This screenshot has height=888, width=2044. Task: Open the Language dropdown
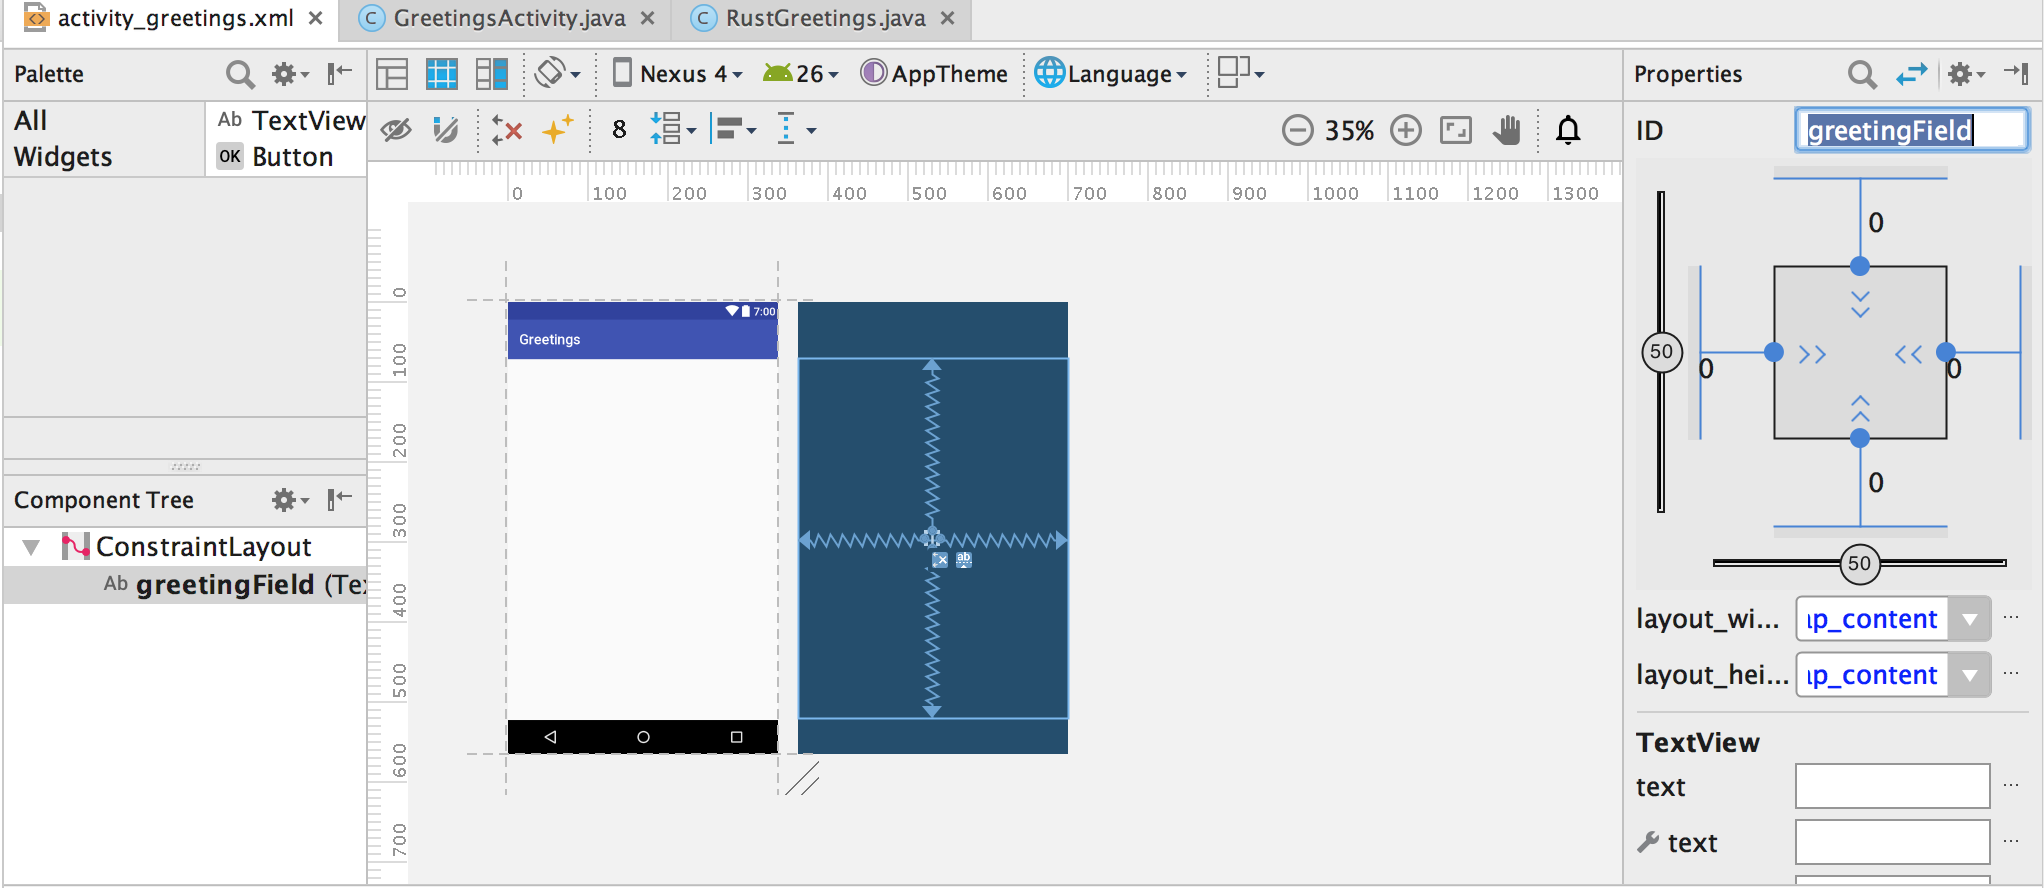(1111, 74)
